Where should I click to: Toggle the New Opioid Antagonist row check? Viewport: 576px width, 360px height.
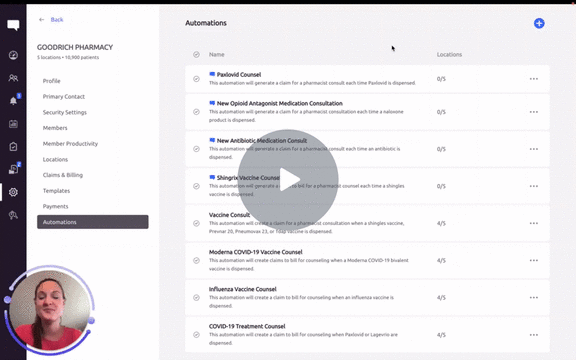click(197, 112)
